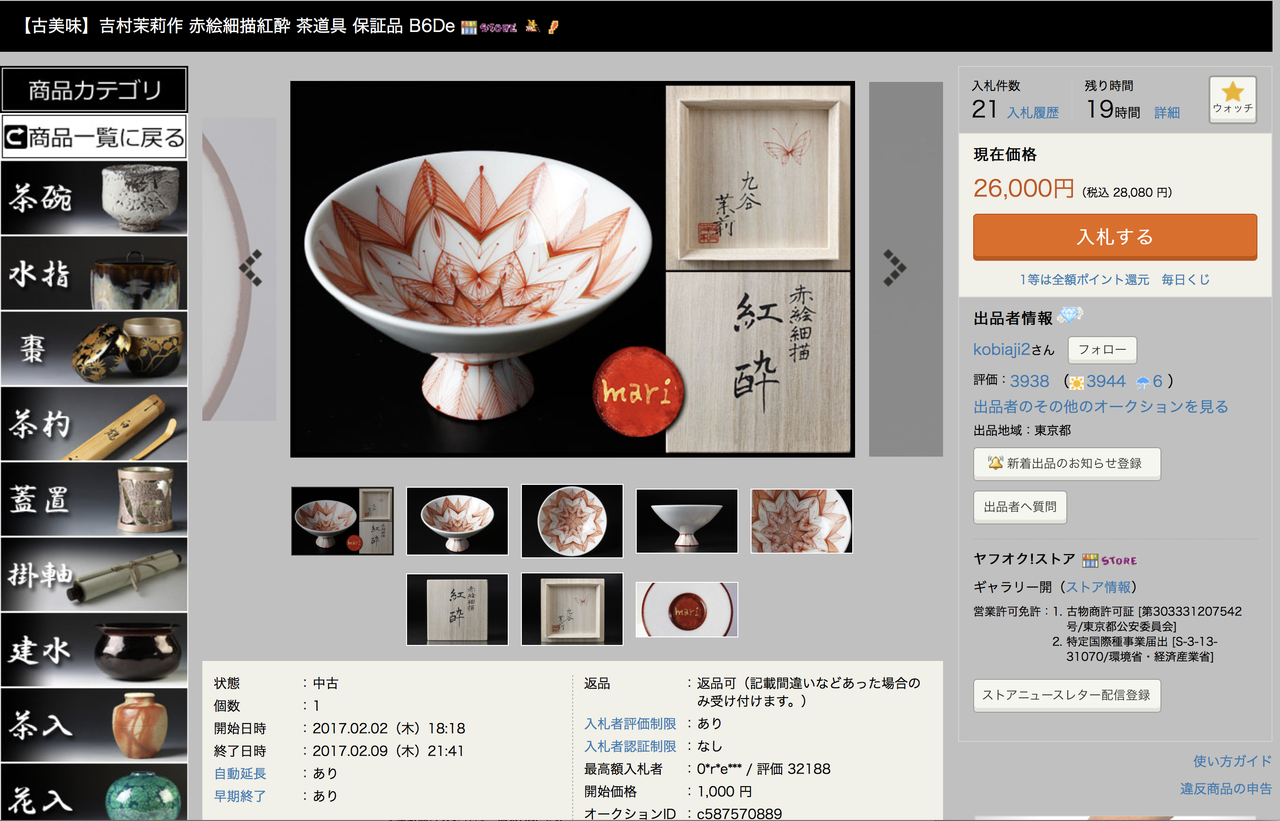Show previous image with left arrow

point(240,269)
